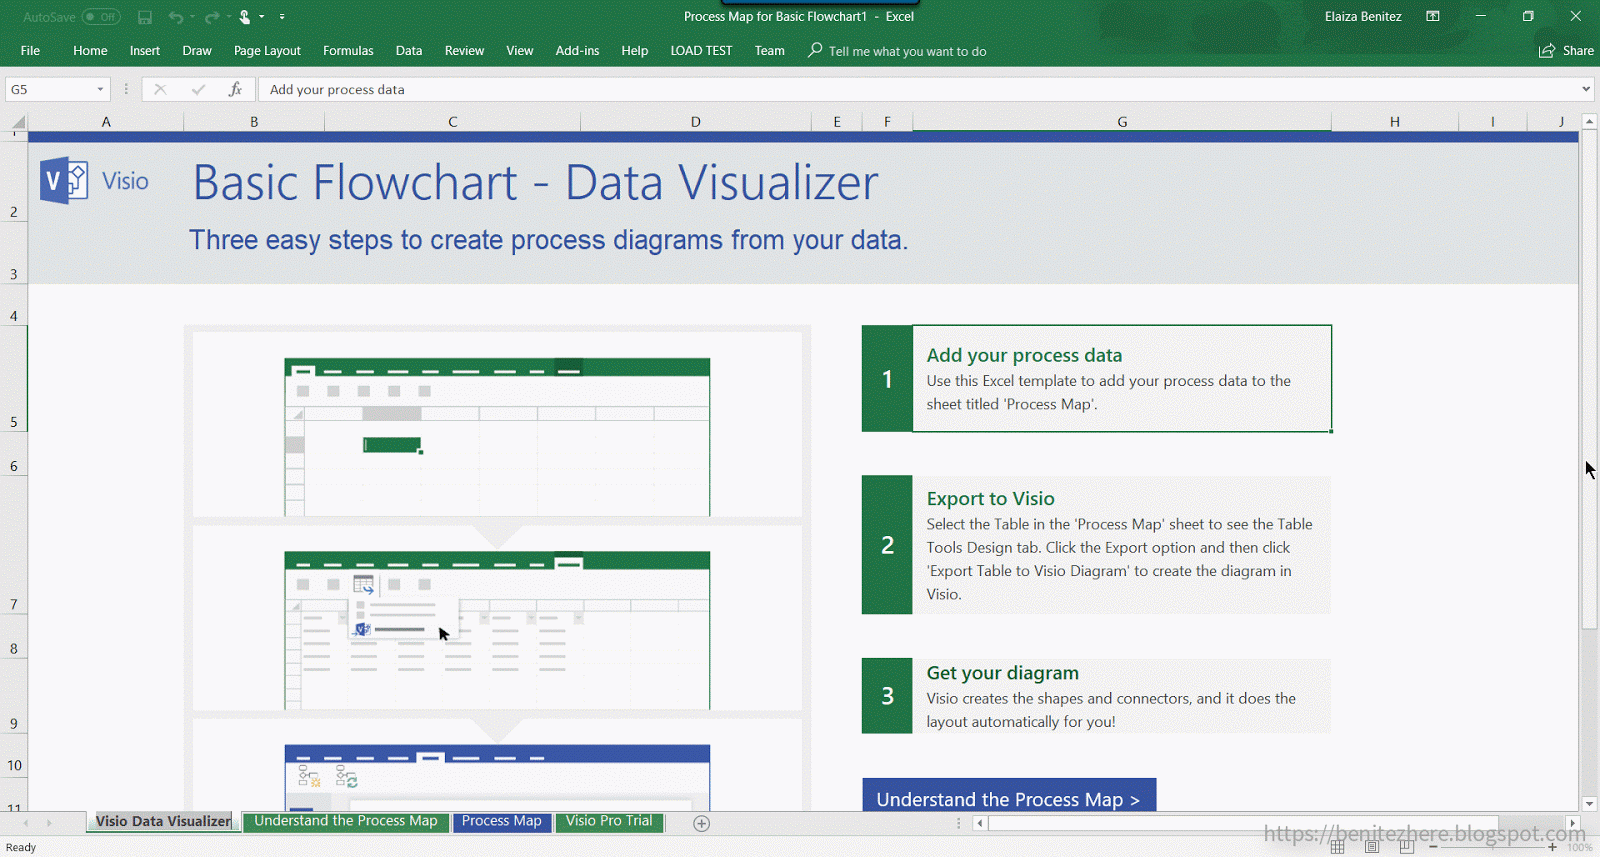
Task: Select column G header
Action: (1122, 122)
